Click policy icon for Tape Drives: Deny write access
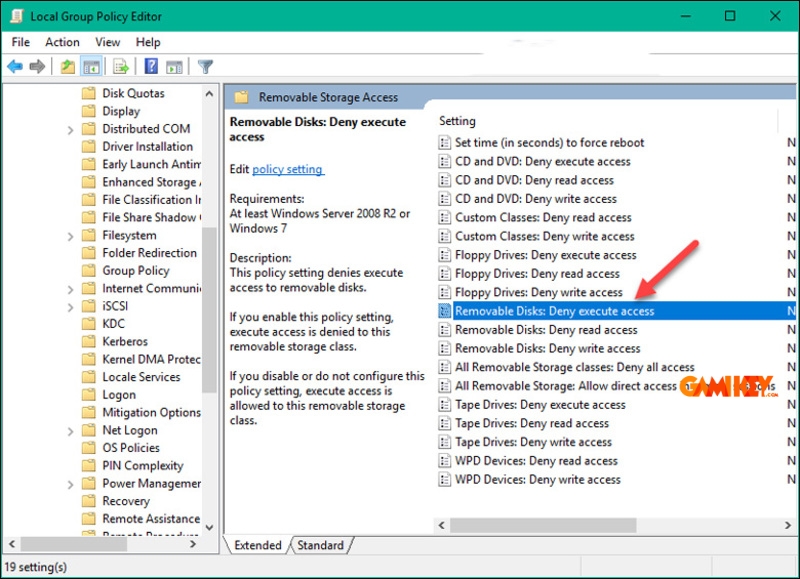 pos(445,442)
